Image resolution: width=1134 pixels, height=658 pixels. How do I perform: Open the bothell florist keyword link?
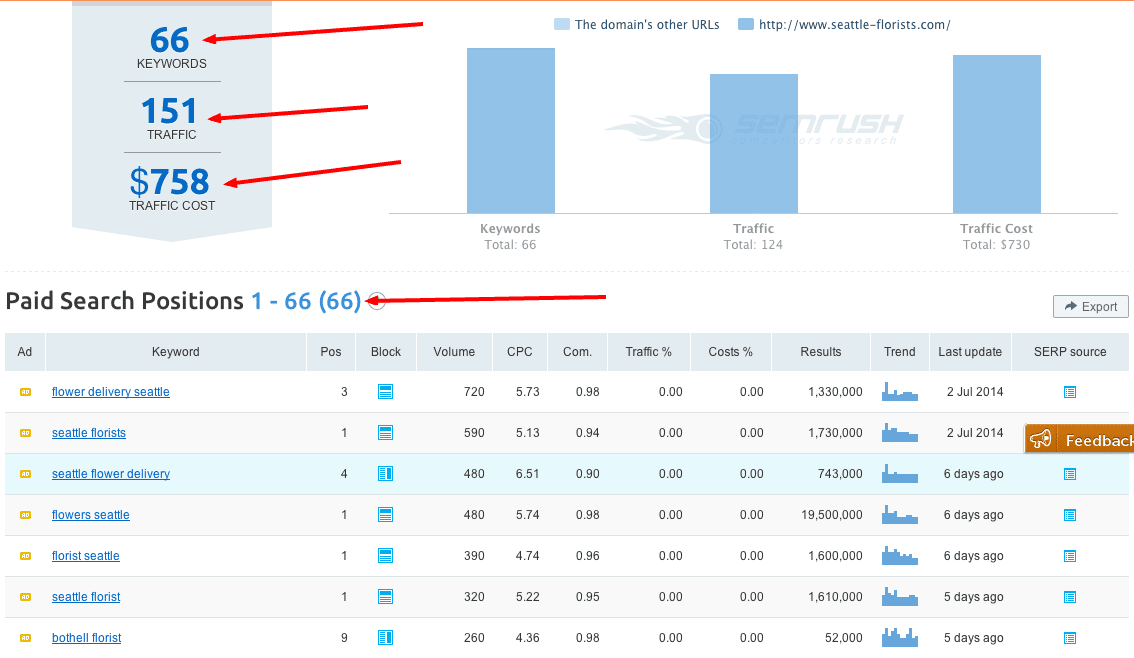pyautogui.click(x=86, y=638)
